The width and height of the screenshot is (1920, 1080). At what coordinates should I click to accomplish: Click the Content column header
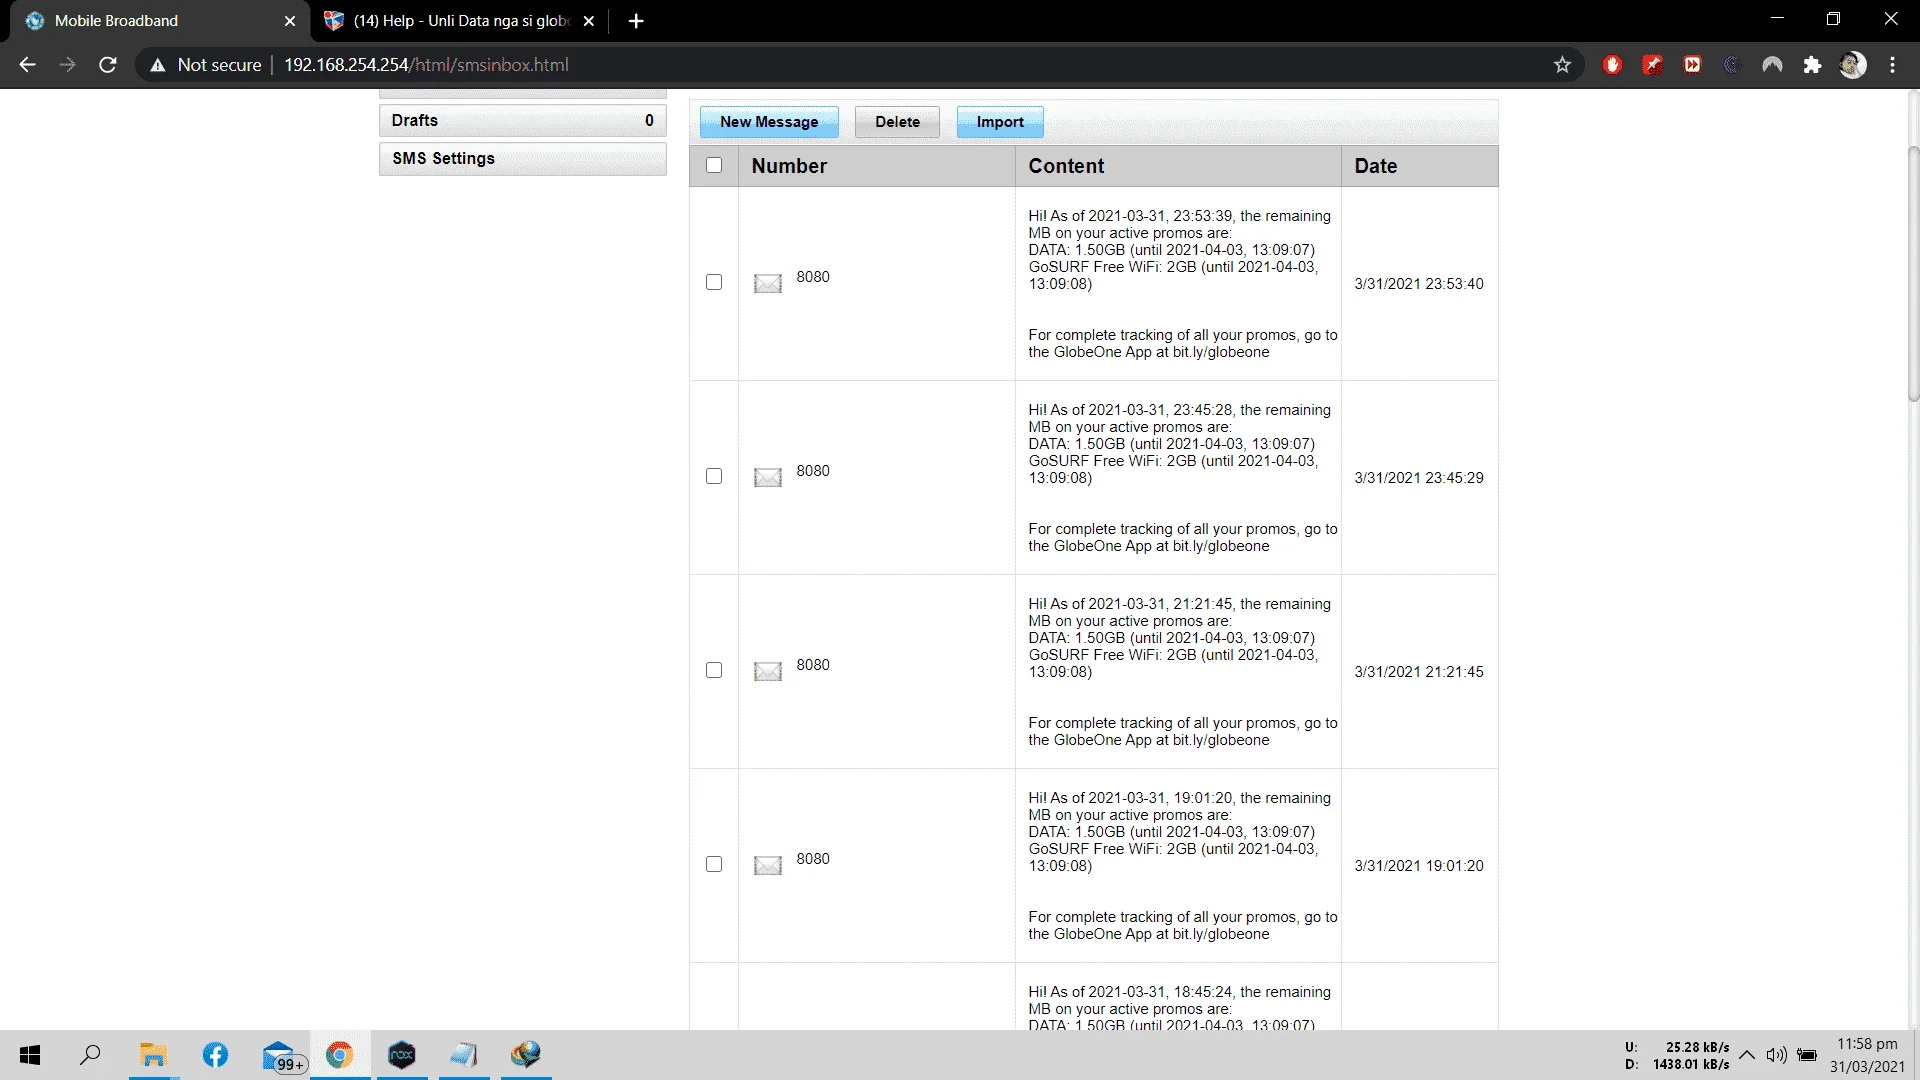(x=1178, y=166)
